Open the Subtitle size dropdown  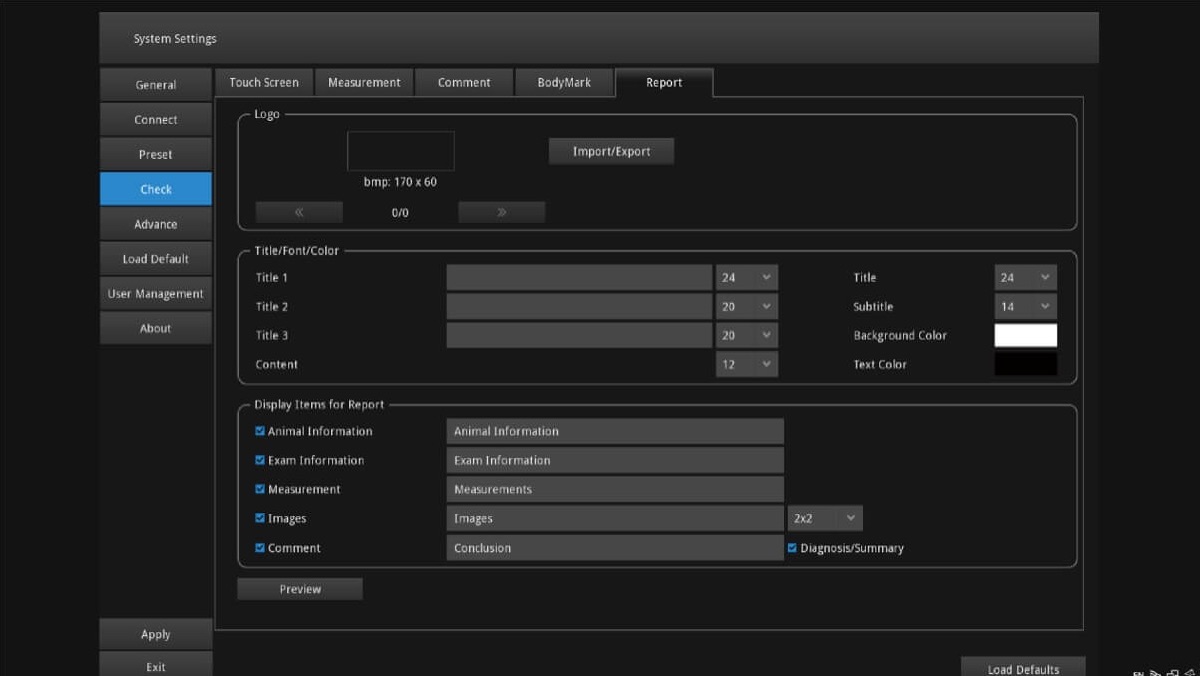pyautogui.click(x=1025, y=307)
